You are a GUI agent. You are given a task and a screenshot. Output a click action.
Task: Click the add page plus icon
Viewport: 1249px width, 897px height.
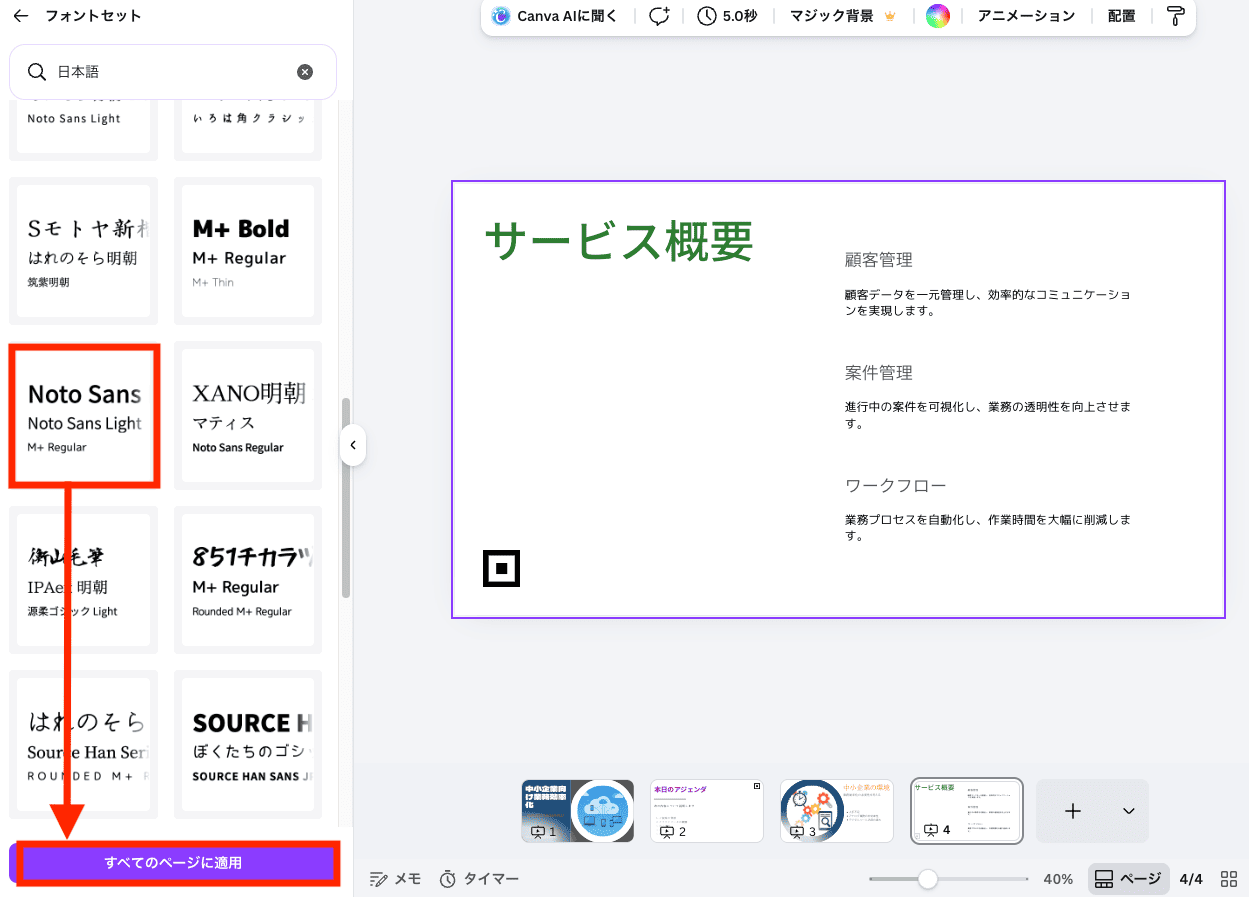coord(1073,811)
